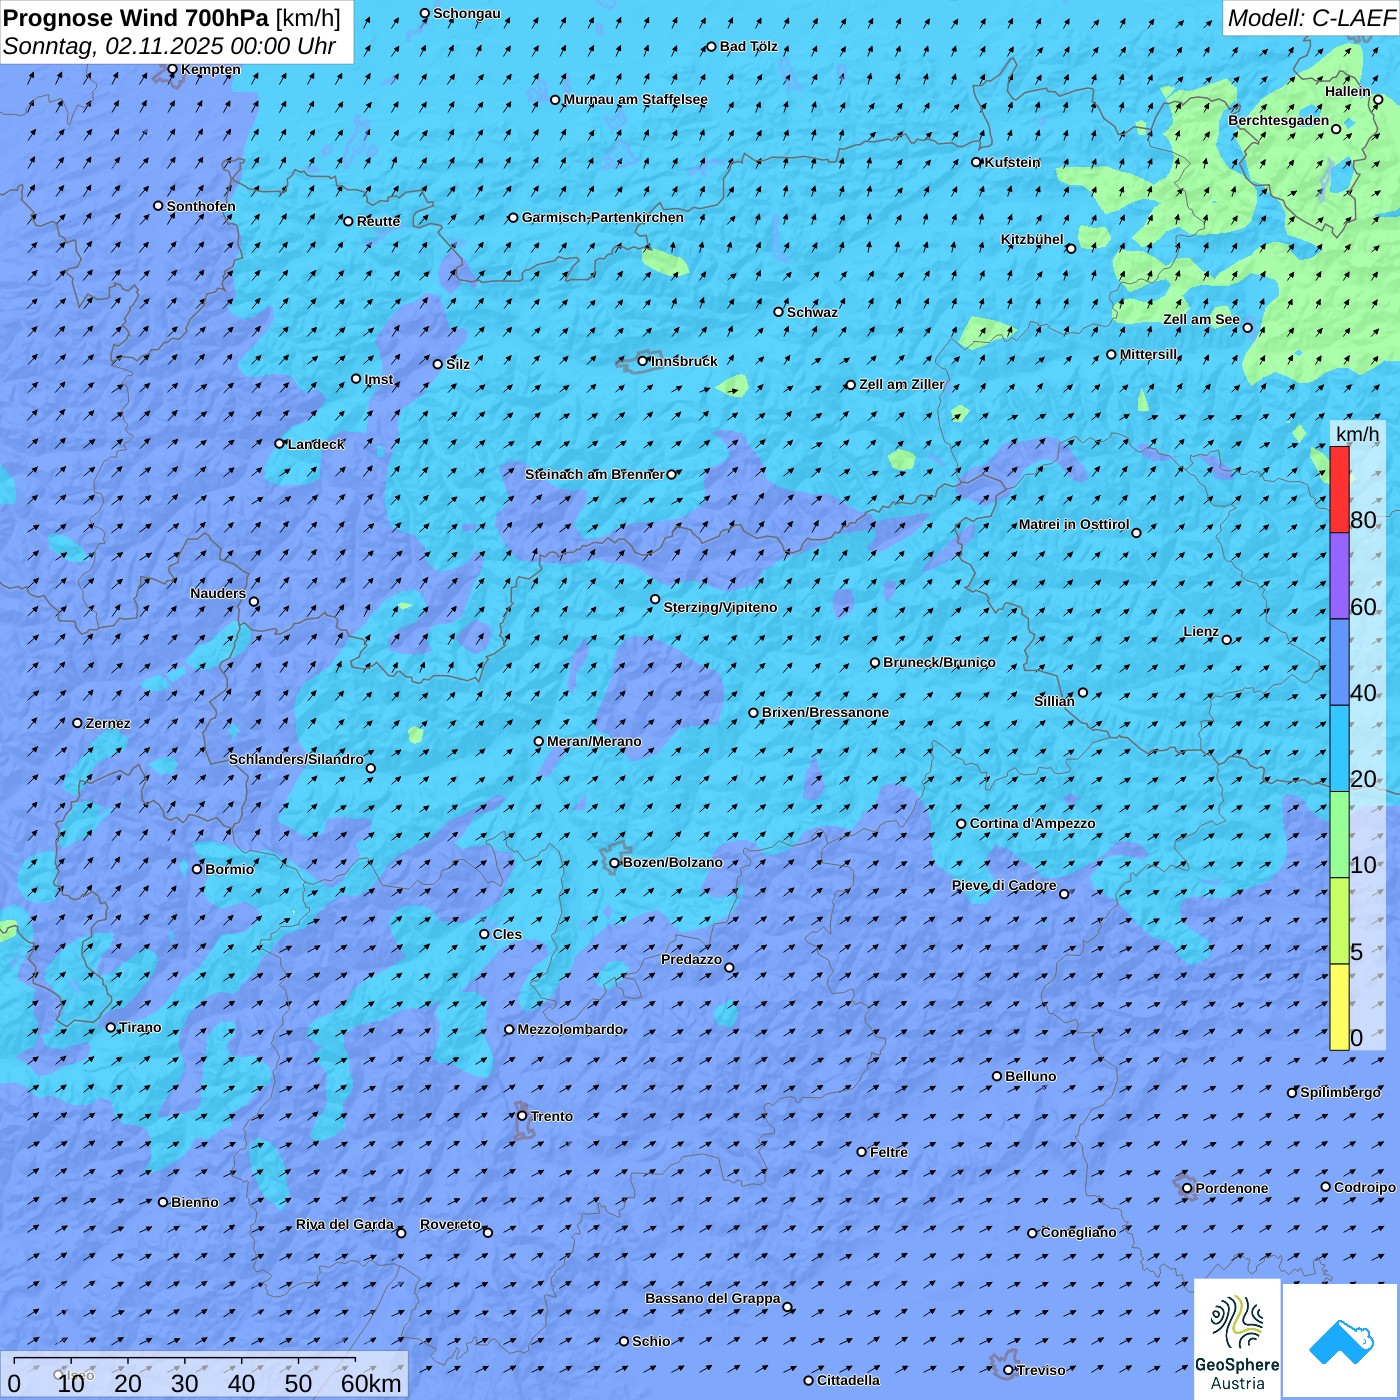Click the GeoSphere Austria logo
This screenshot has height=1400, width=1400.
coord(1237,1339)
